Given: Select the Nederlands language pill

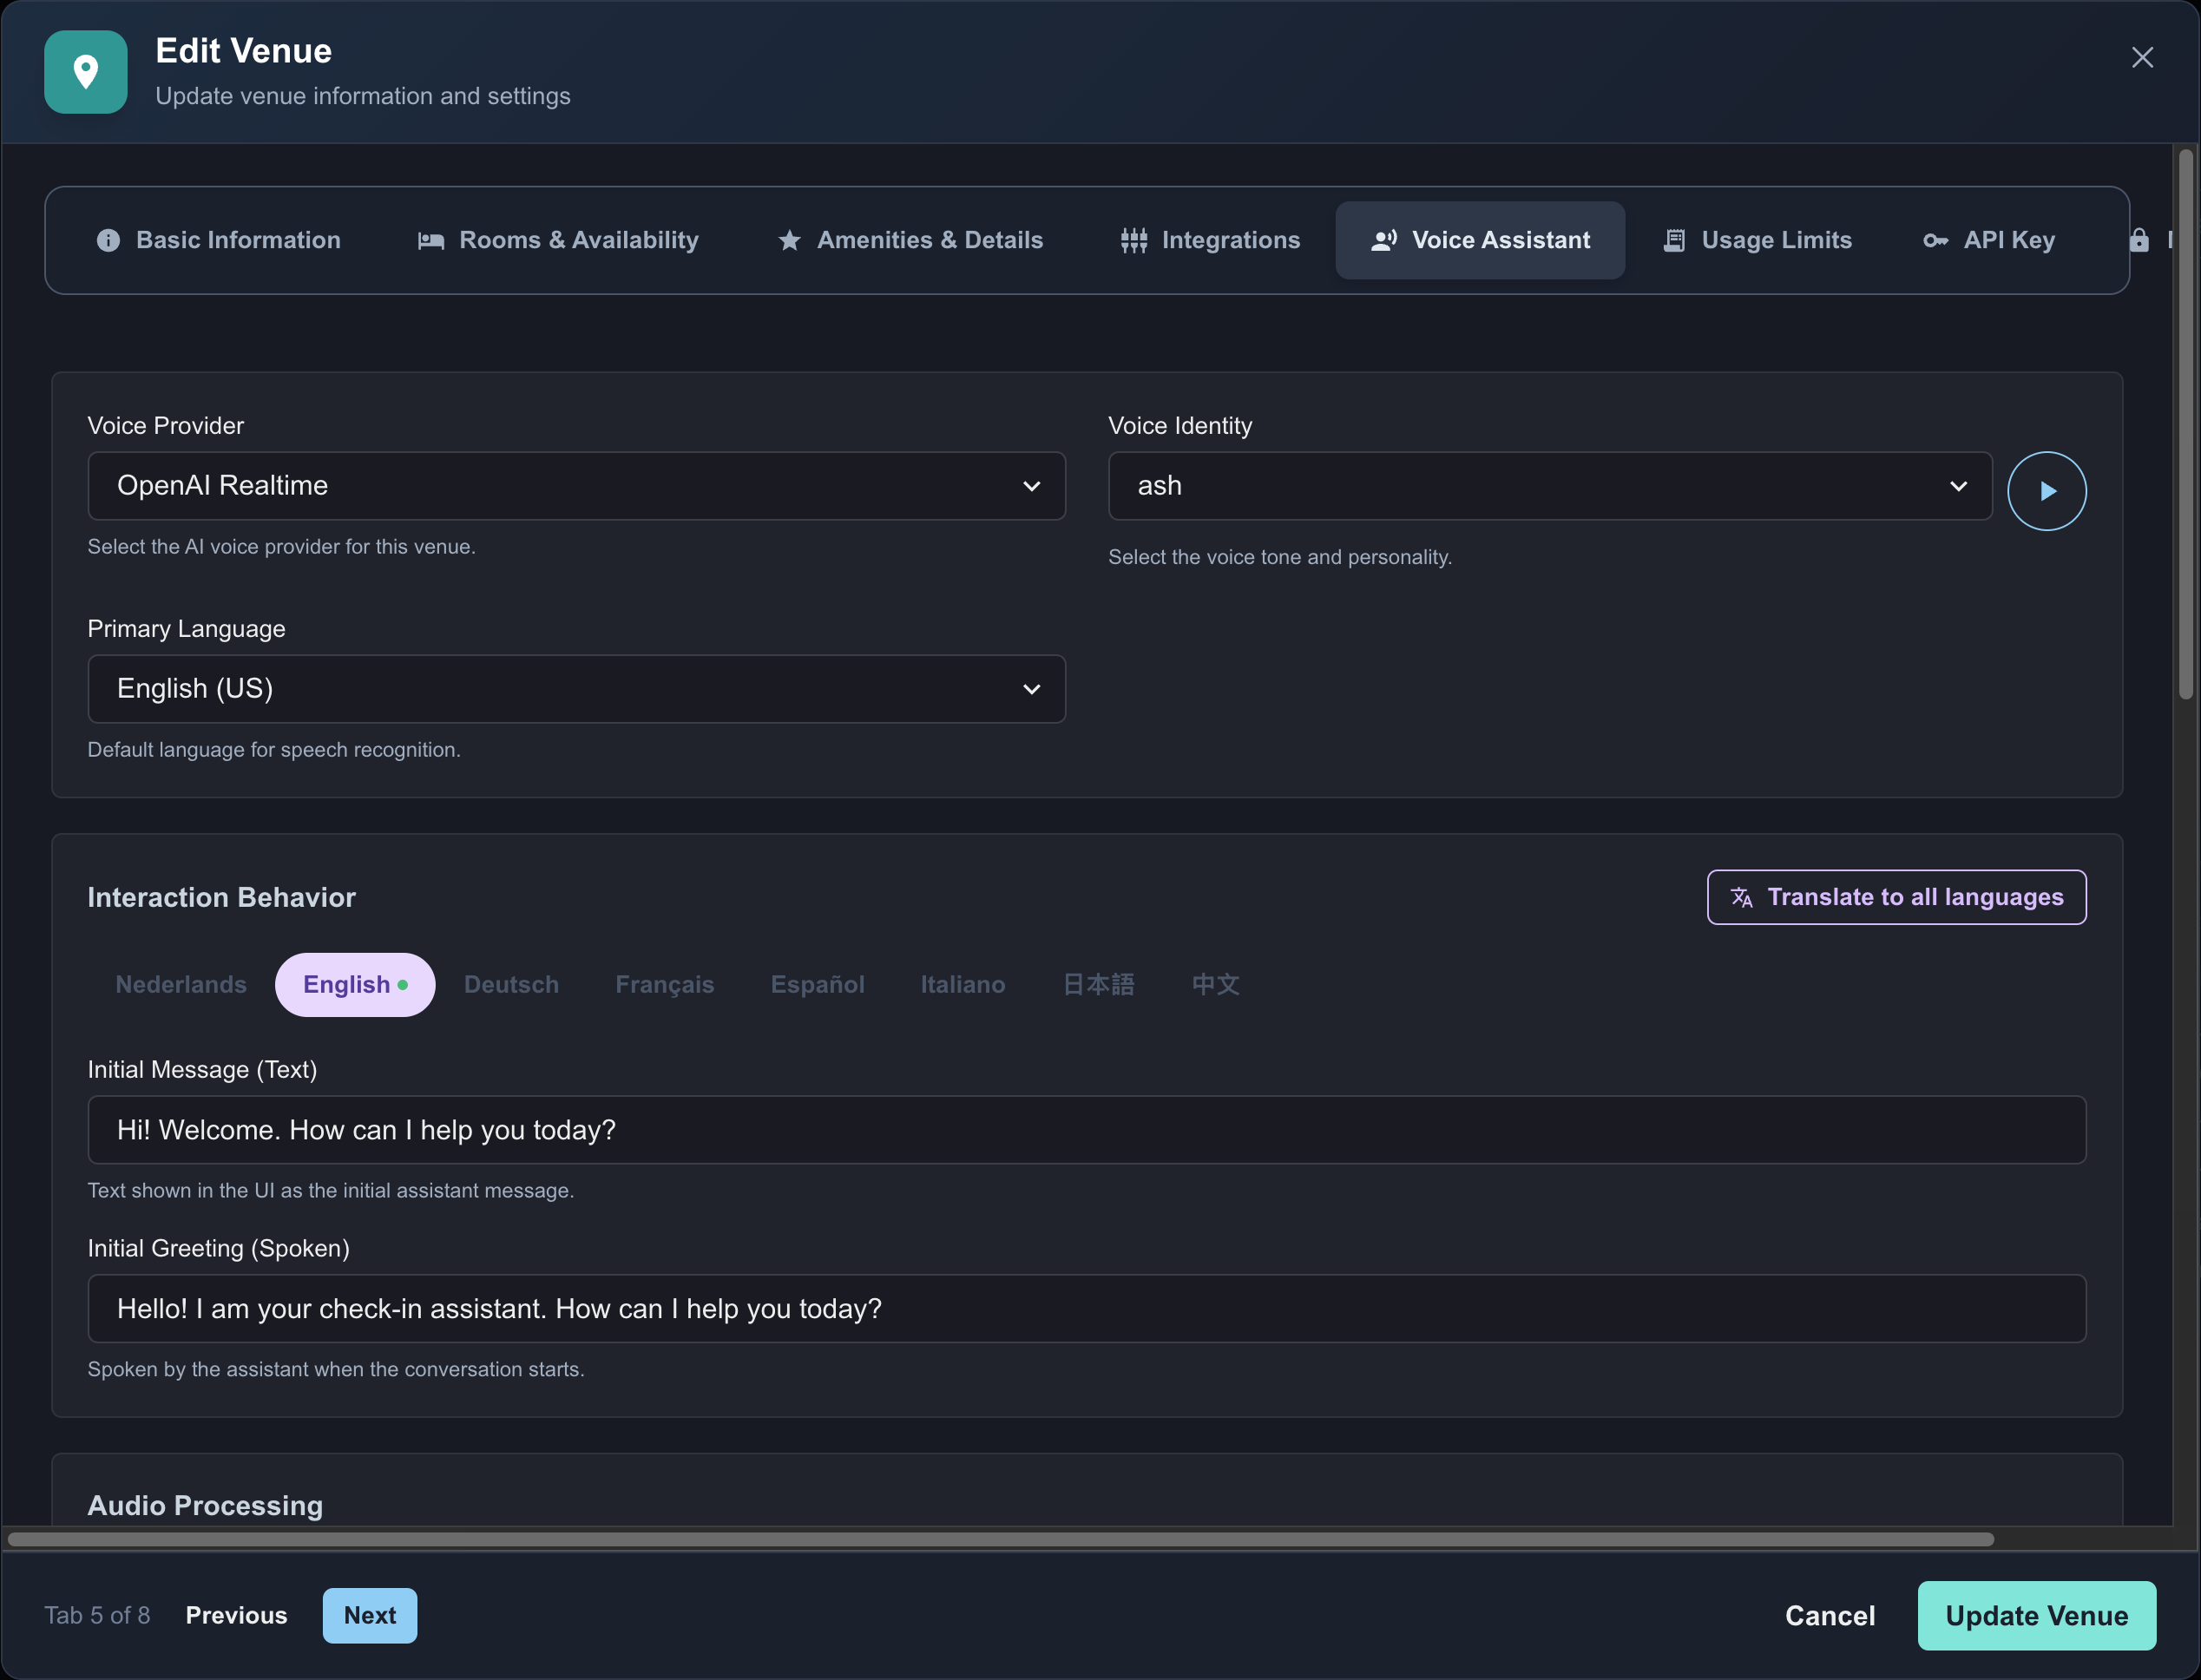Looking at the screenshot, I should (x=181, y=985).
